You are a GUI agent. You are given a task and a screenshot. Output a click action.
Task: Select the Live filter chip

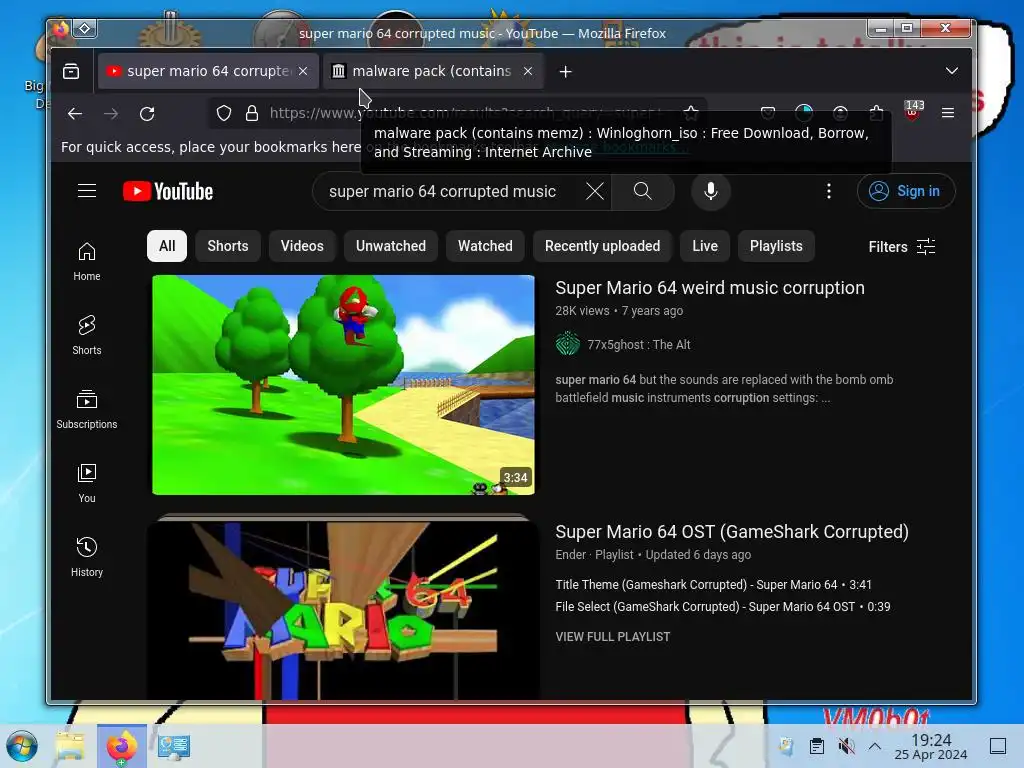tap(705, 246)
